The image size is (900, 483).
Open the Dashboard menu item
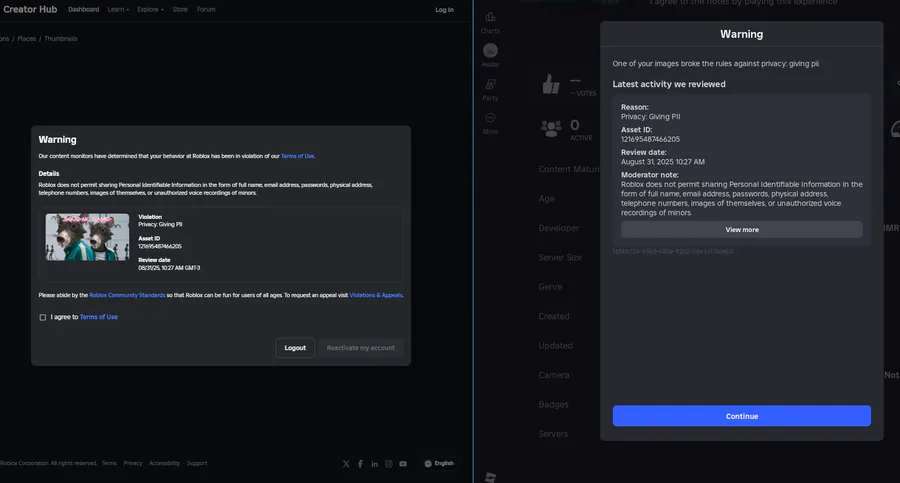coord(84,9)
